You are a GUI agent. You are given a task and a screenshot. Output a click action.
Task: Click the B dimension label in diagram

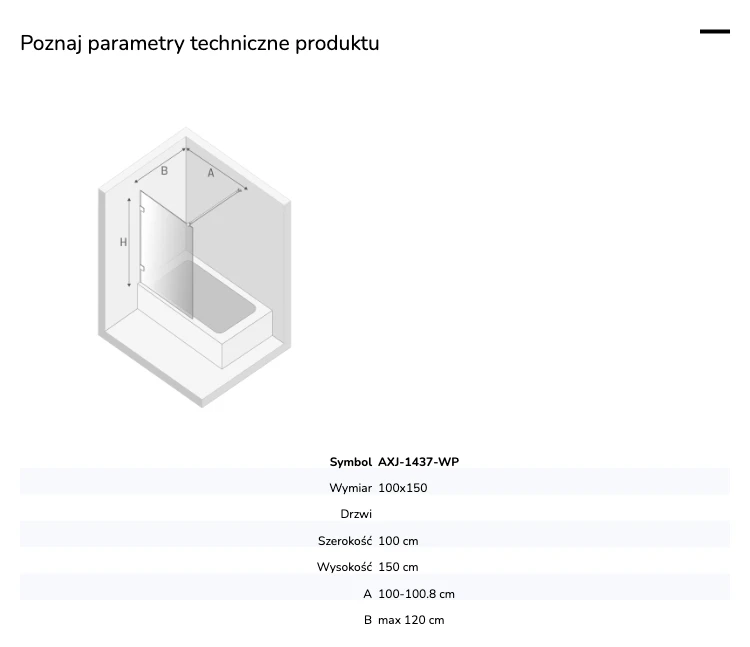coord(164,171)
